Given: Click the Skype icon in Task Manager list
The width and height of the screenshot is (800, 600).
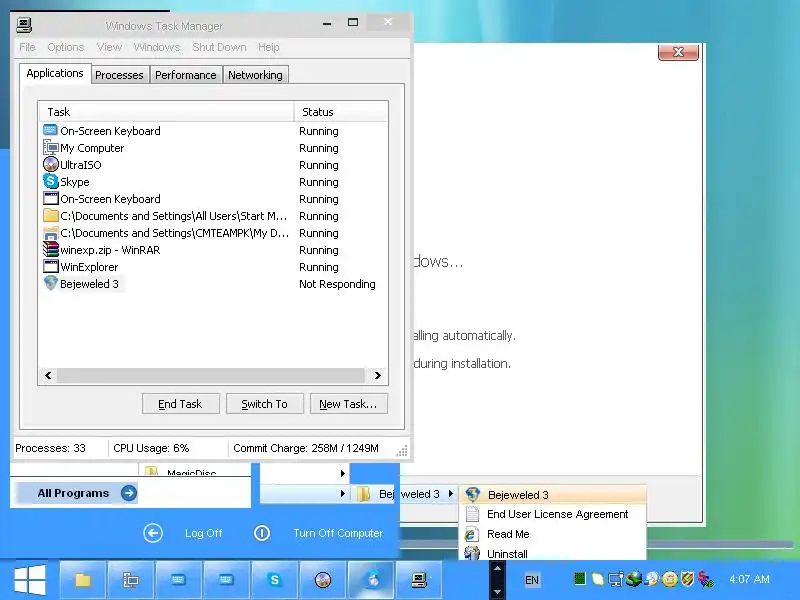Looking at the screenshot, I should (51, 182).
